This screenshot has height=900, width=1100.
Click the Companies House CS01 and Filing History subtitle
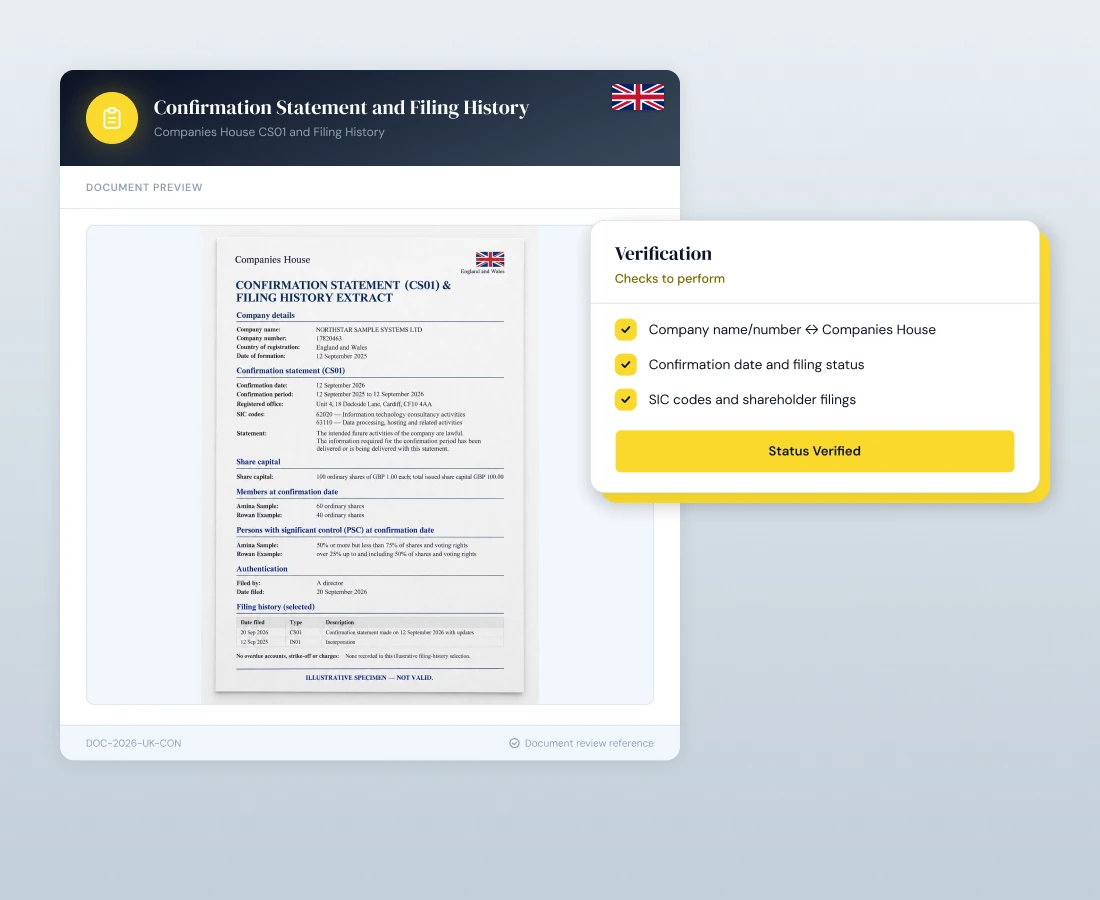pyautogui.click(x=269, y=132)
